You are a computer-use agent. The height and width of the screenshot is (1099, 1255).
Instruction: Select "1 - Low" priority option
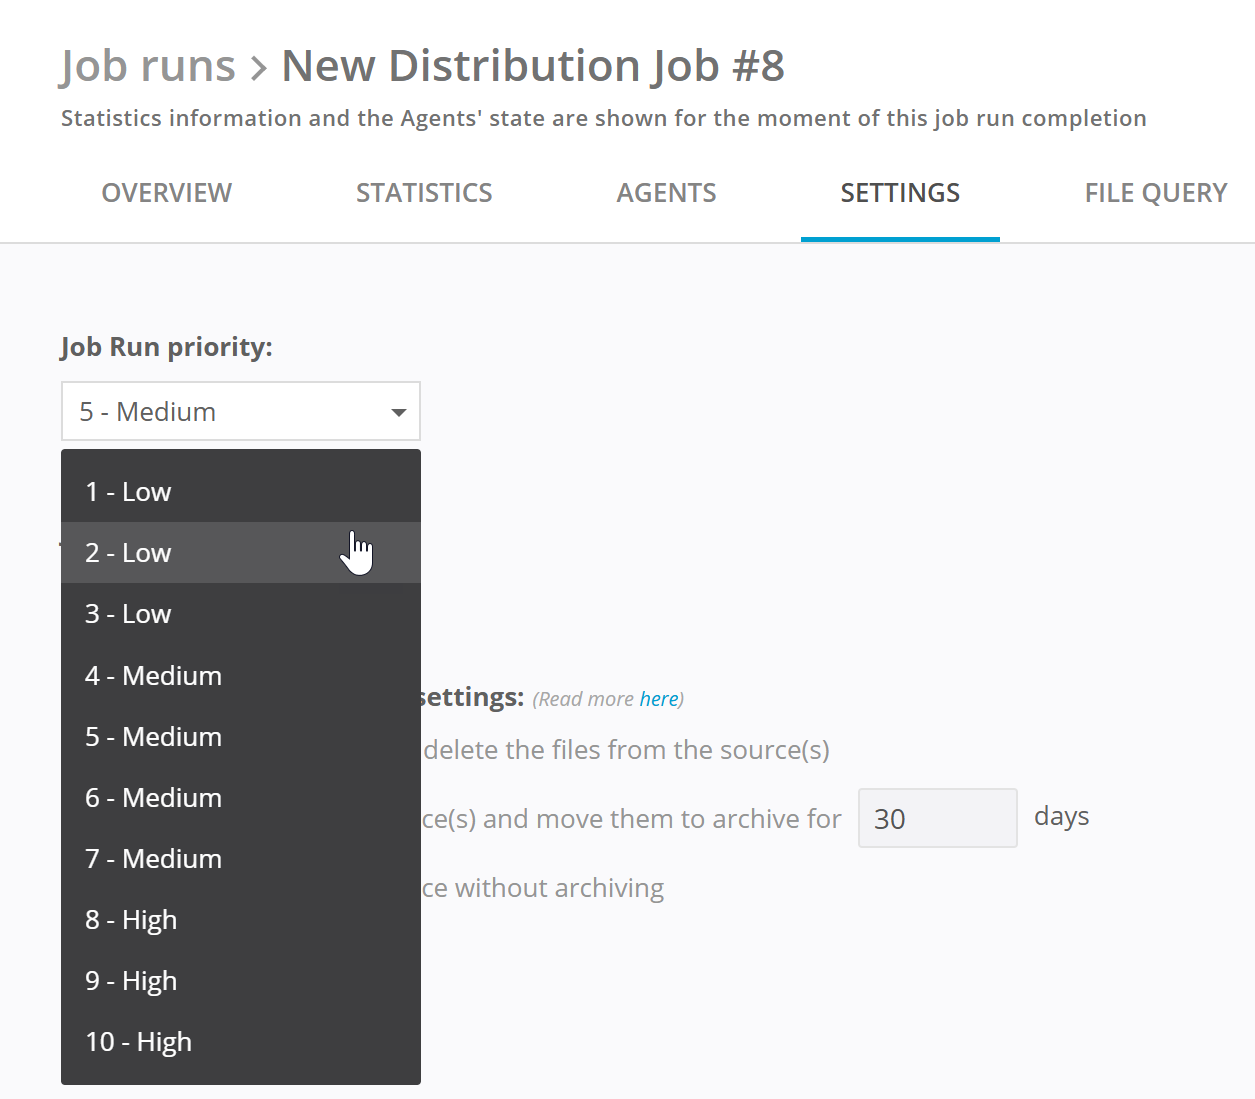pyautogui.click(x=240, y=492)
